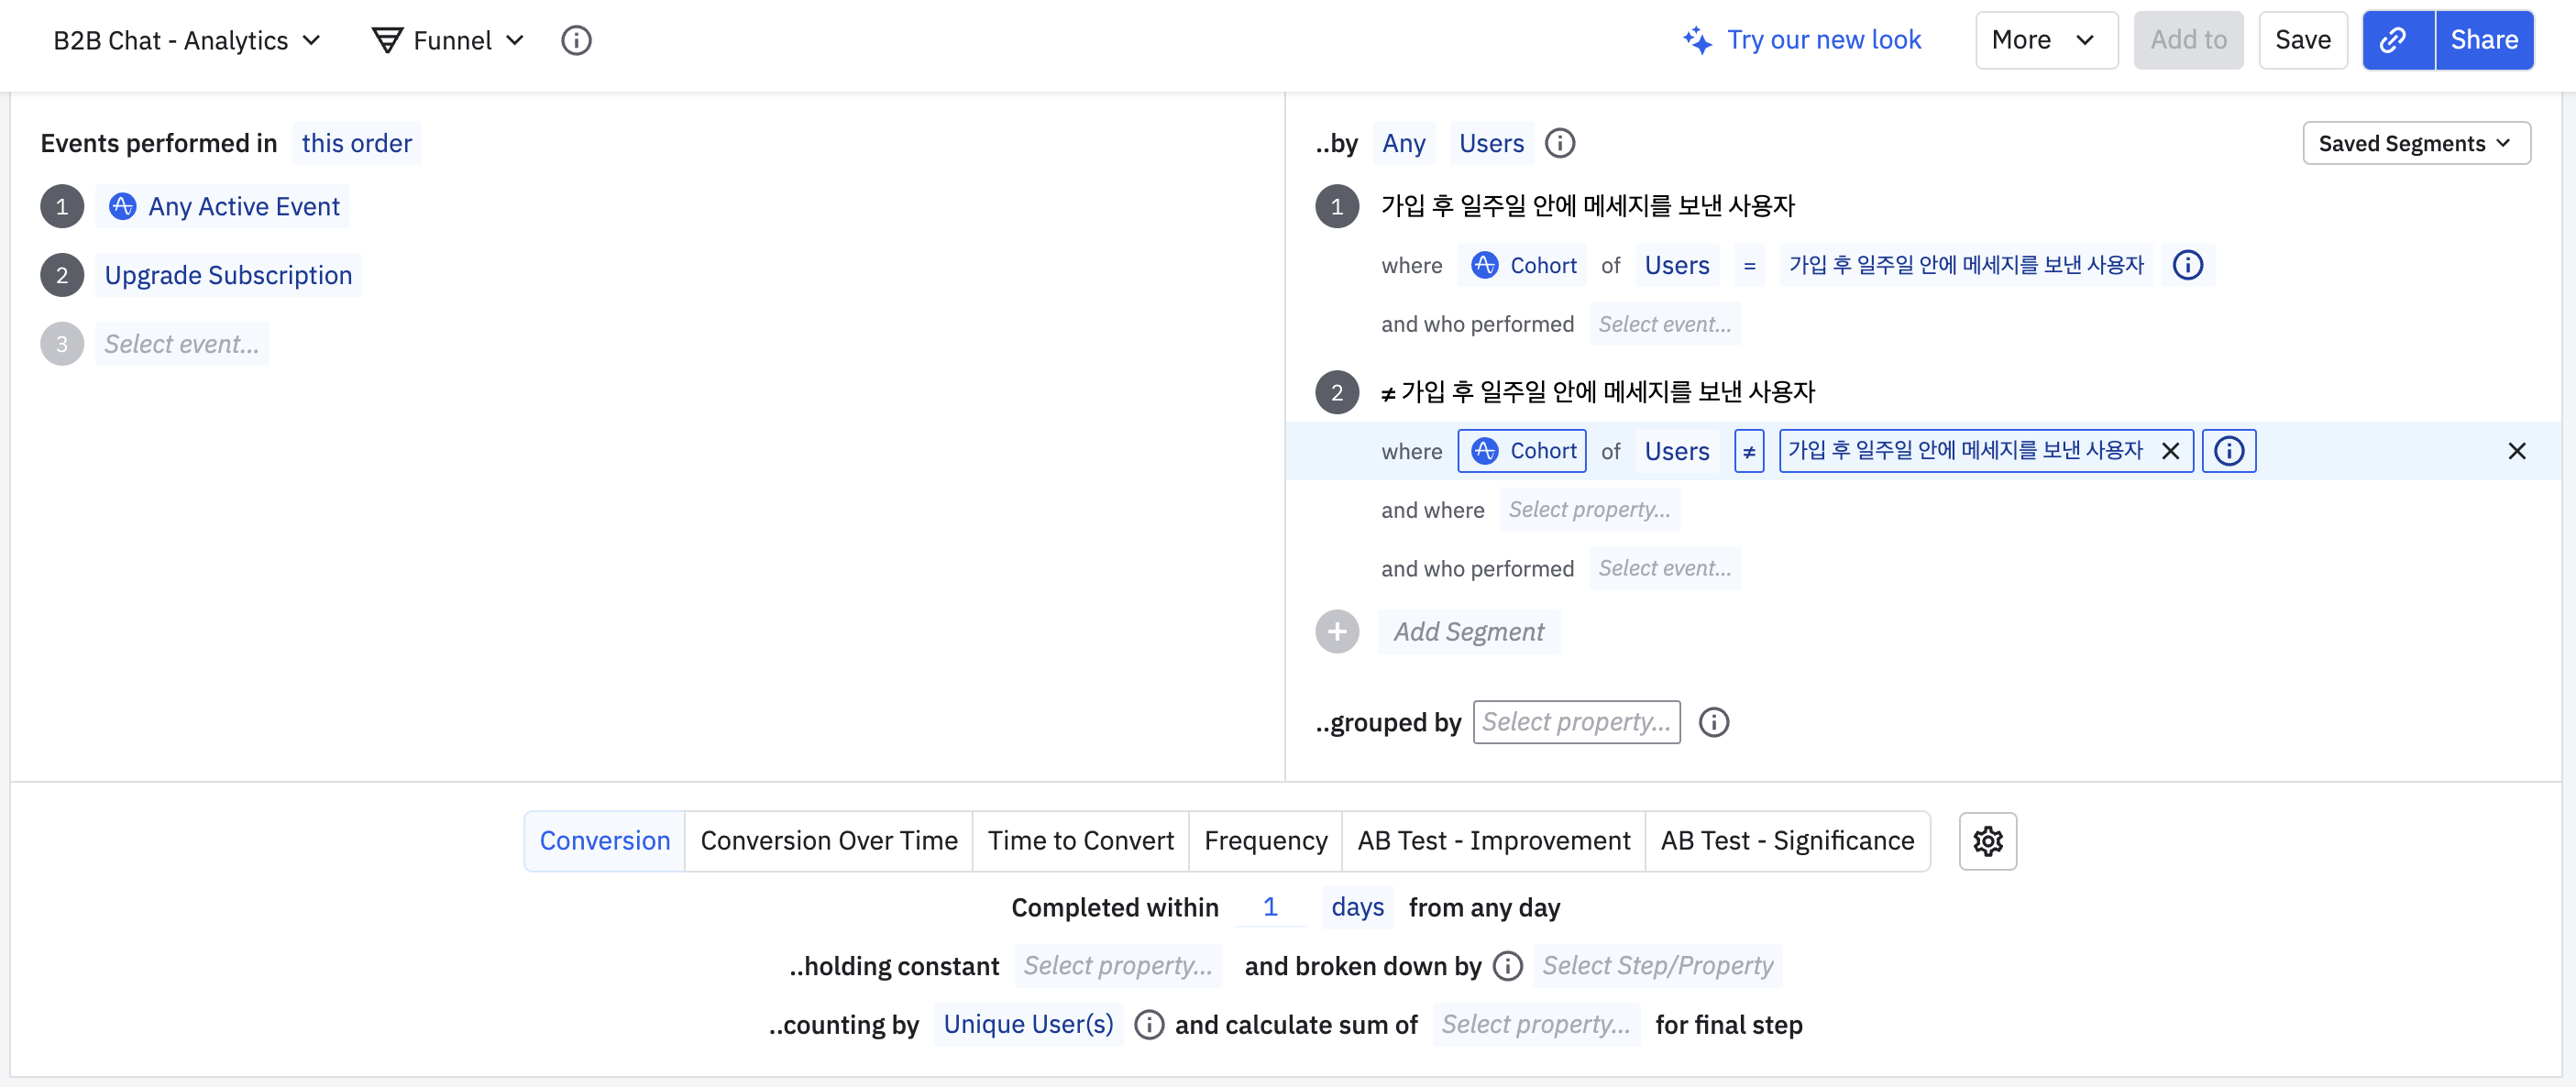Click info icon beside Unique User(s)

[1148, 1025]
